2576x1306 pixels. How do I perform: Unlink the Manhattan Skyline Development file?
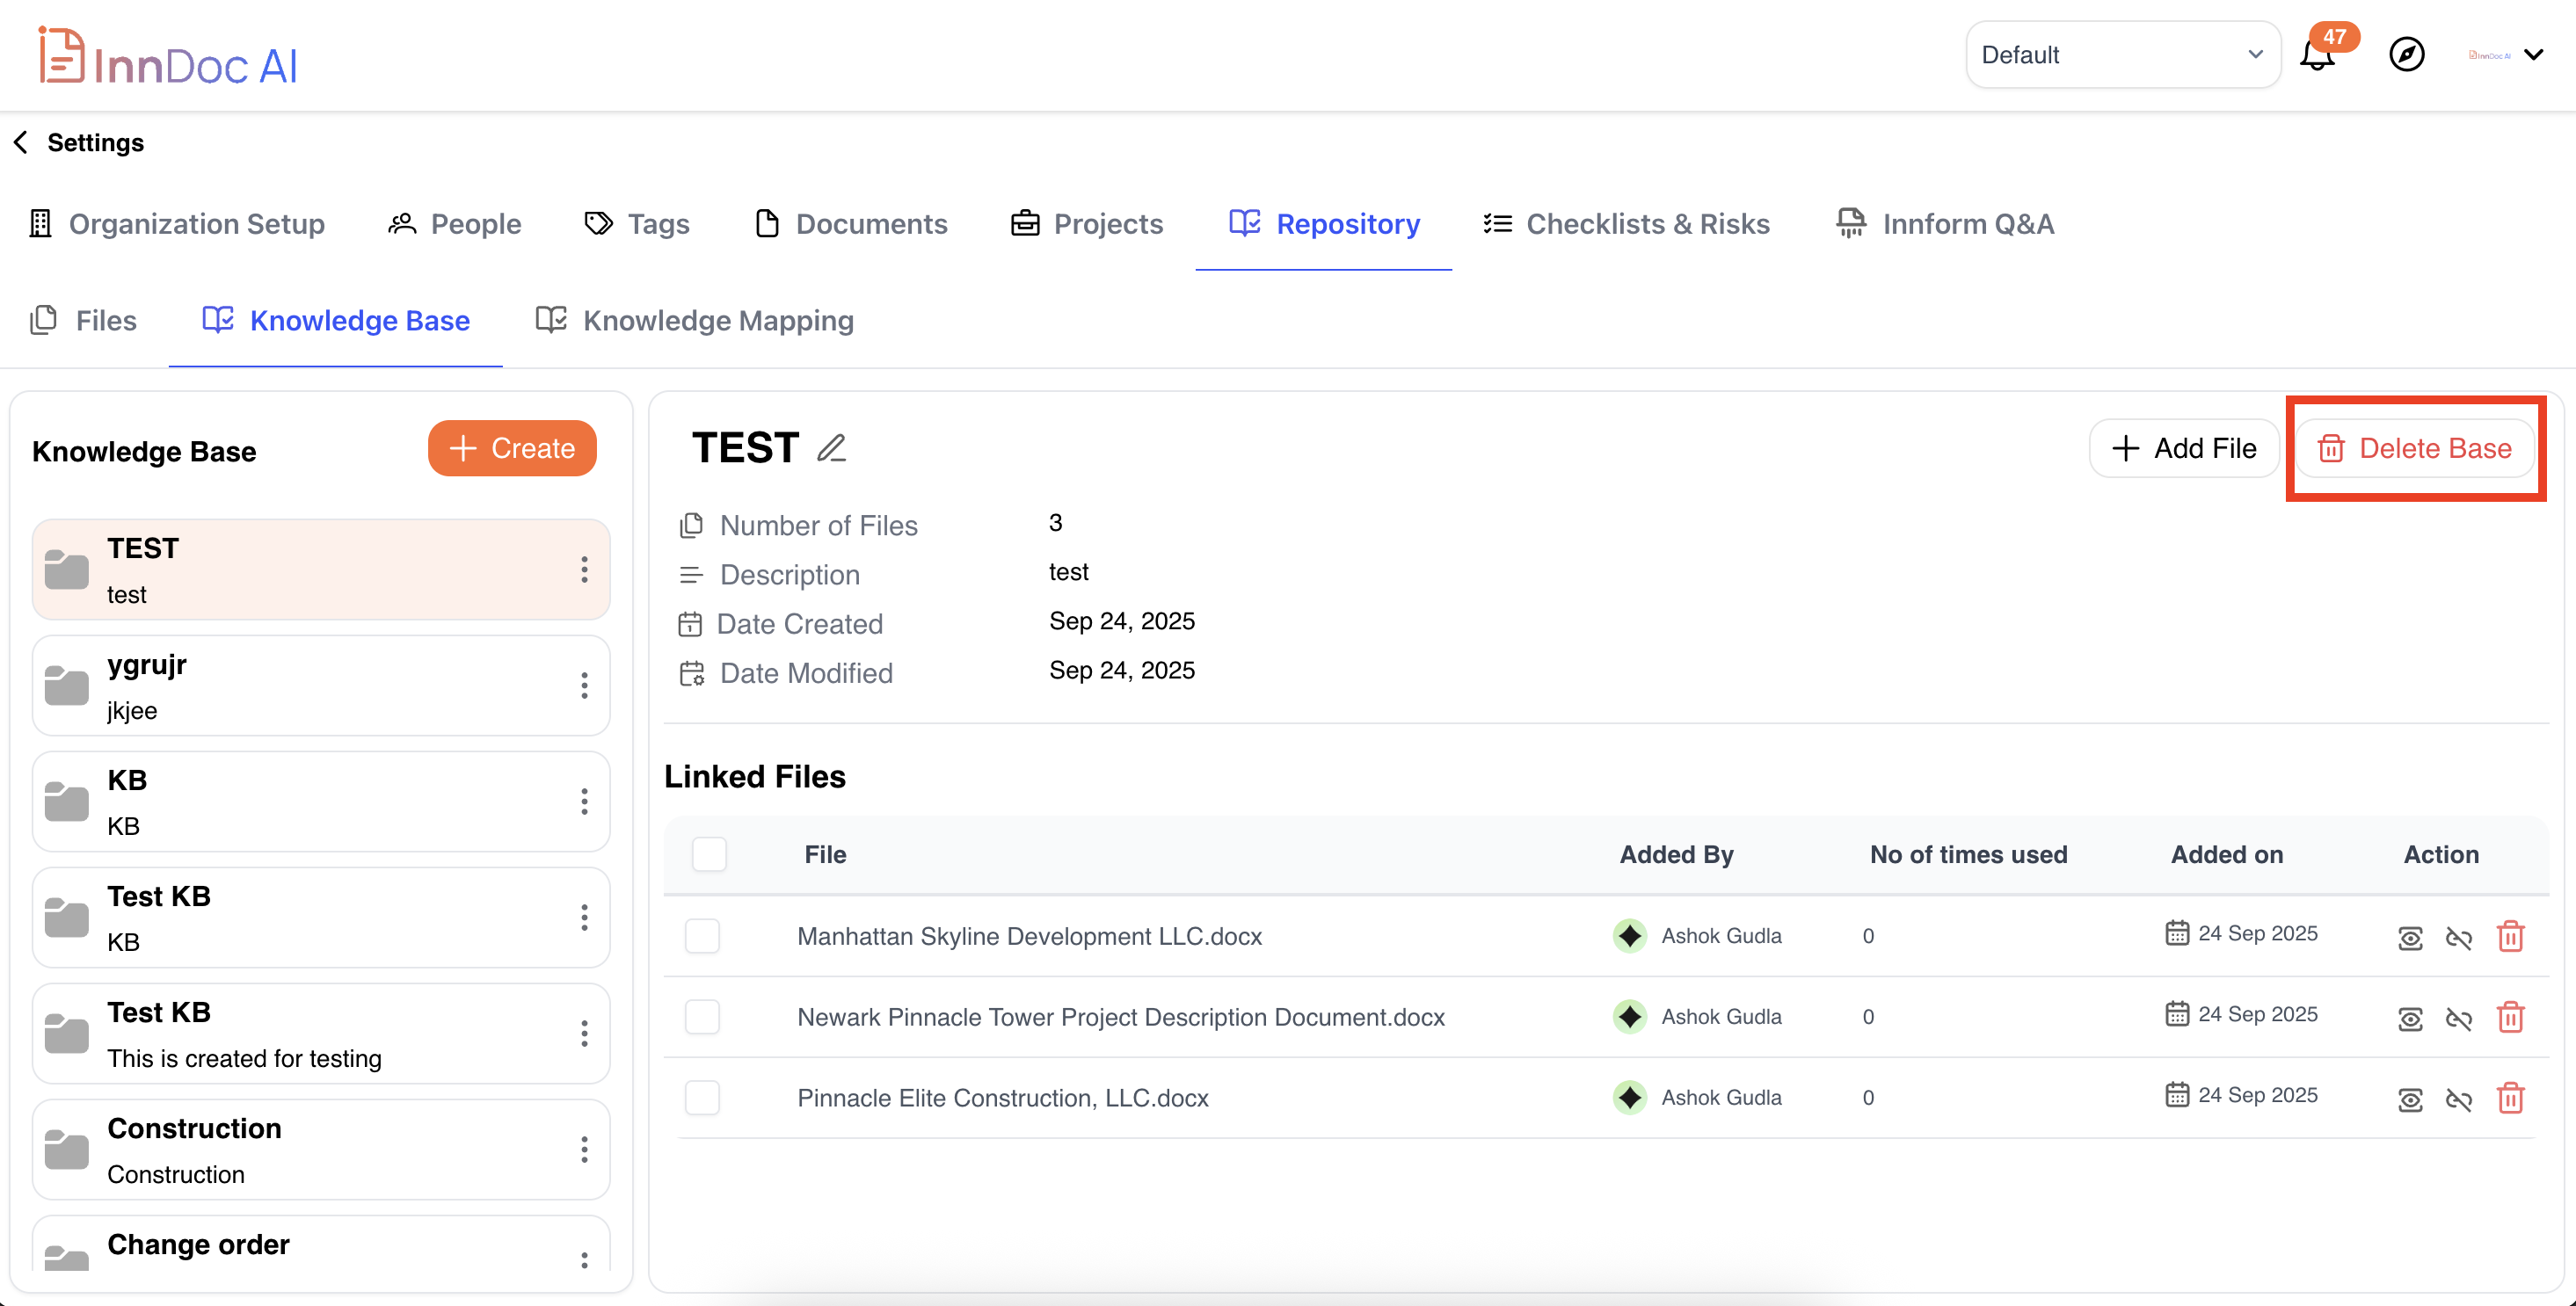click(x=2459, y=937)
